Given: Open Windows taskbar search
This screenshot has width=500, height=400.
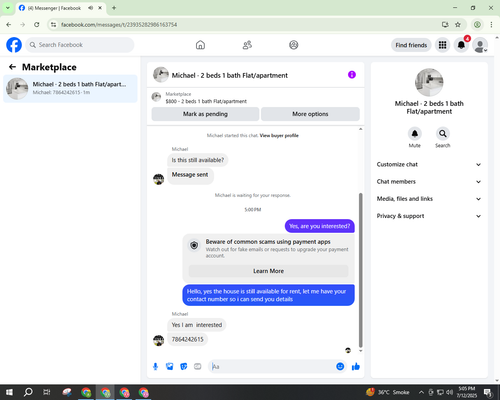Looking at the screenshot, I should click(28, 392).
